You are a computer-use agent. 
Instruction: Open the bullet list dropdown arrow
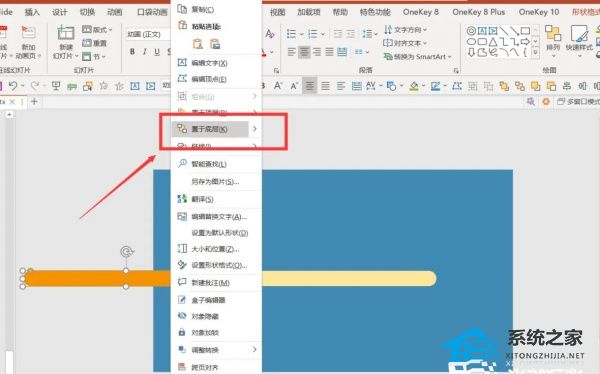302,34
